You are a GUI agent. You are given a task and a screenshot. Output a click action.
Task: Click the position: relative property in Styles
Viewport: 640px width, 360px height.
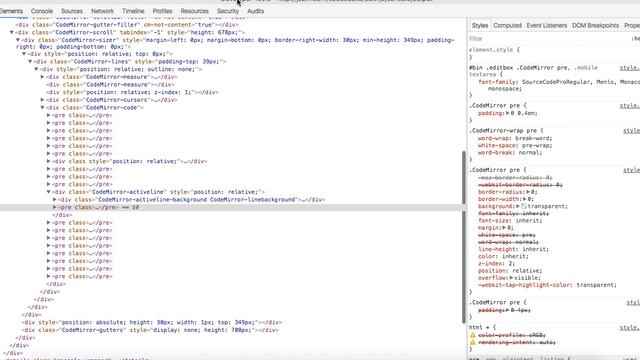pyautogui.click(x=510, y=271)
